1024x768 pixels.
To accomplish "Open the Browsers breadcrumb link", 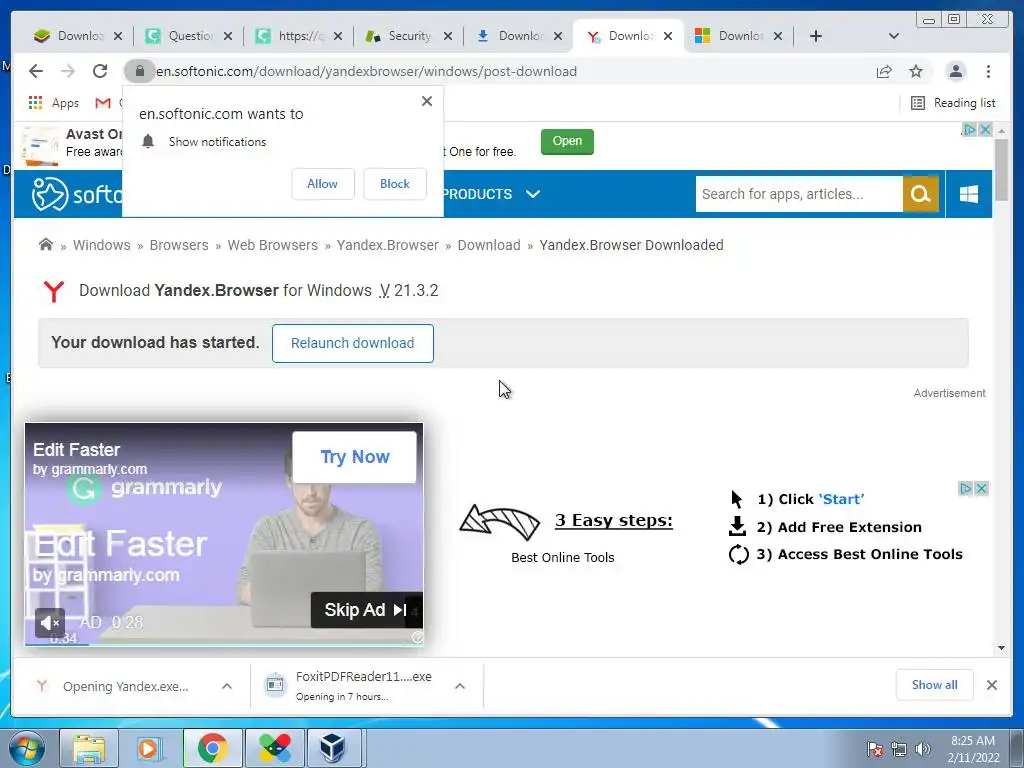I will point(179,245).
